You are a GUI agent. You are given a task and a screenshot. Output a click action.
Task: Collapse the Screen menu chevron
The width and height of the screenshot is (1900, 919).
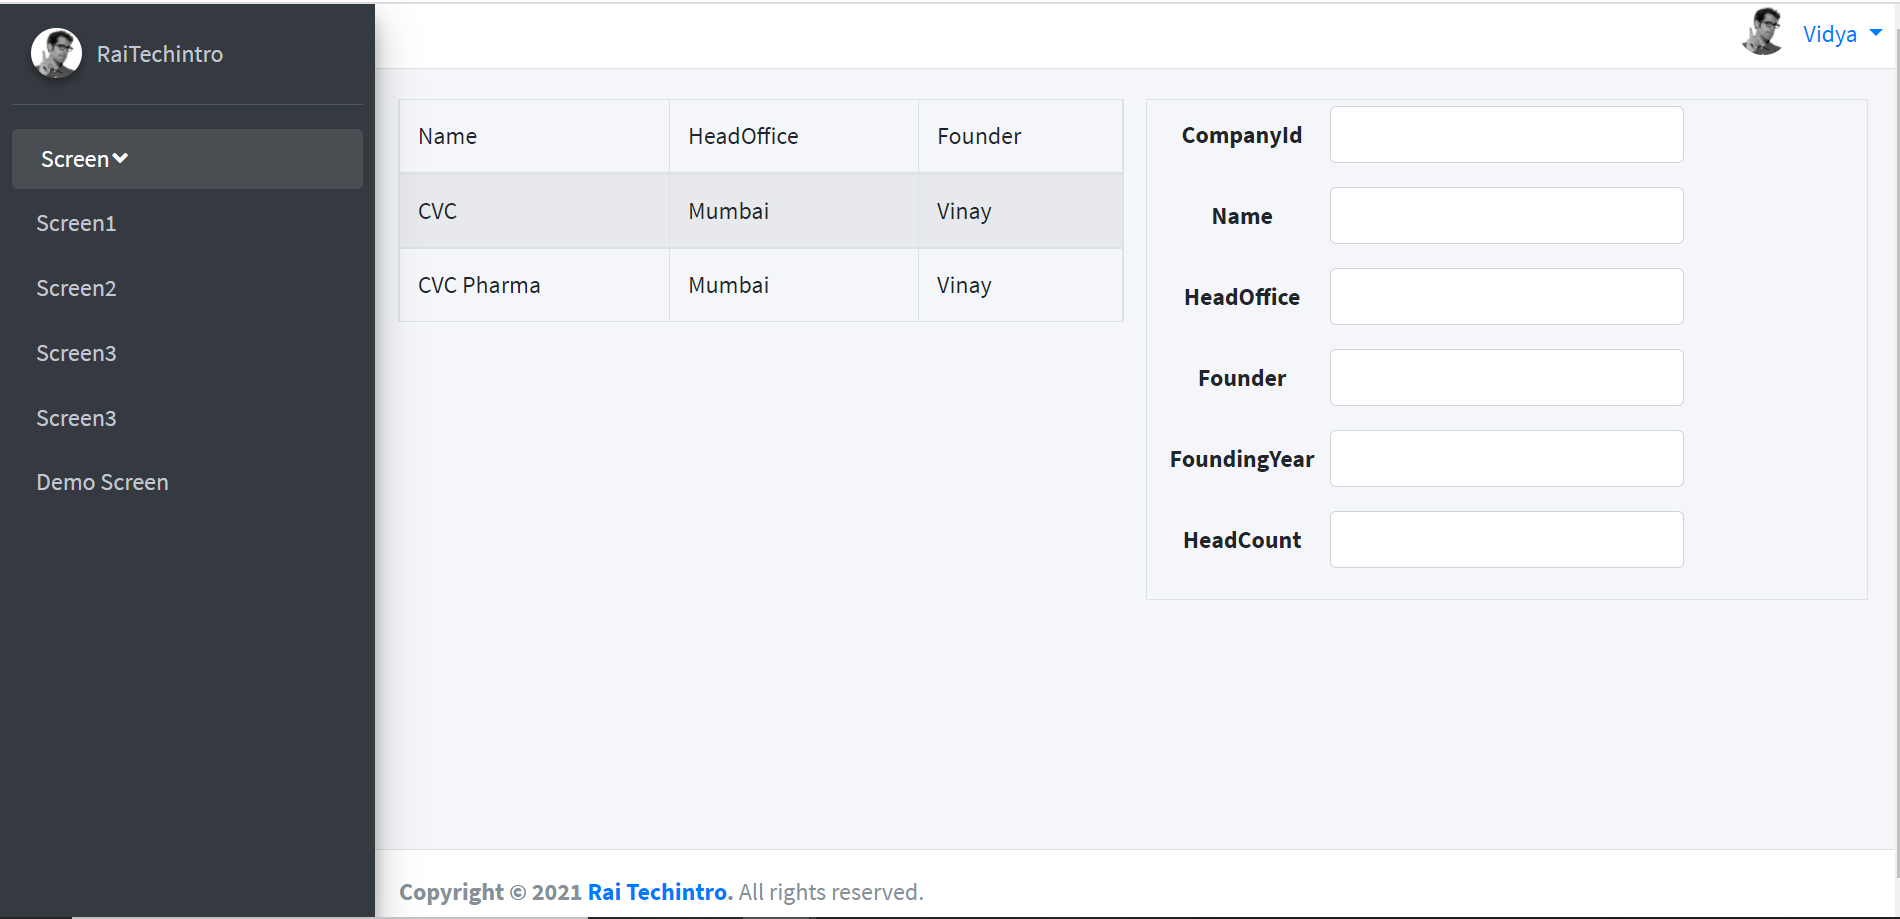121,158
